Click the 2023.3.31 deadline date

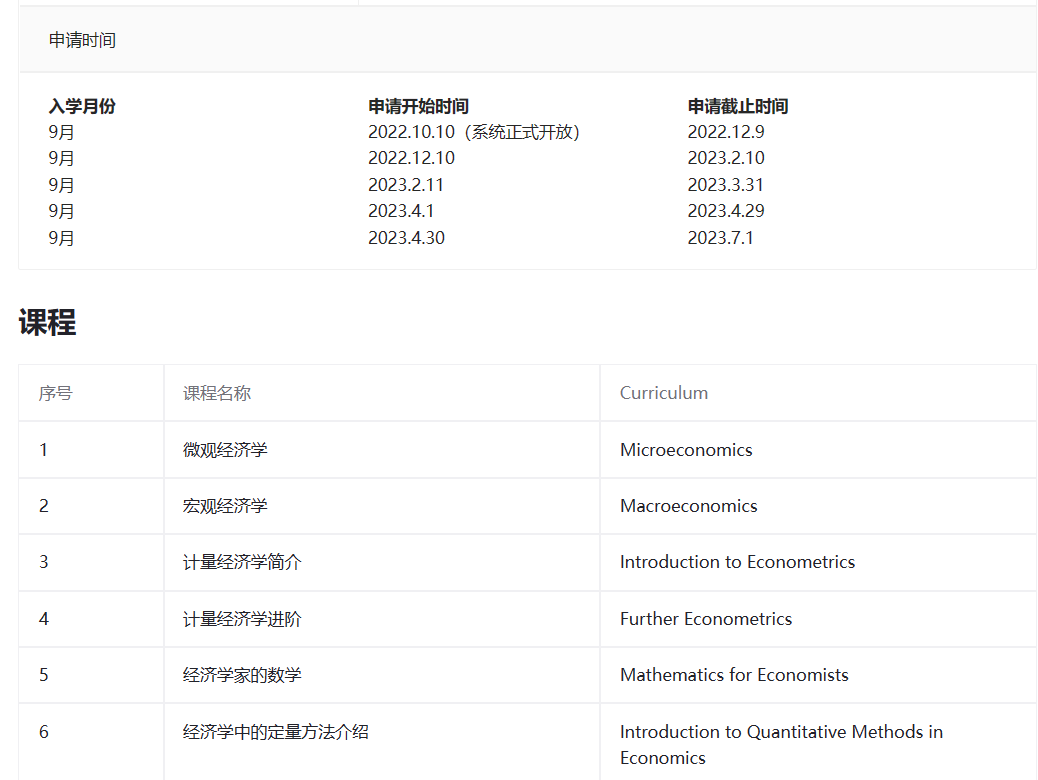(x=725, y=185)
